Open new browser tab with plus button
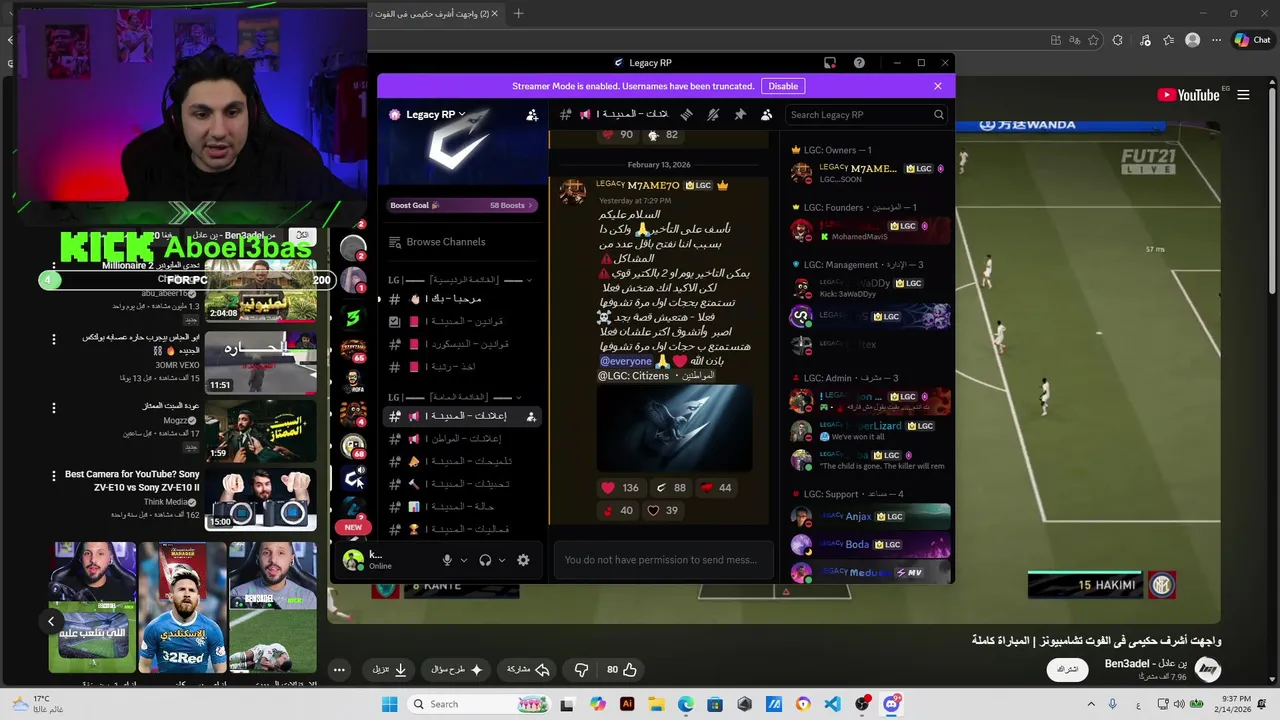Screen dimensions: 1280x720 (x=518, y=13)
